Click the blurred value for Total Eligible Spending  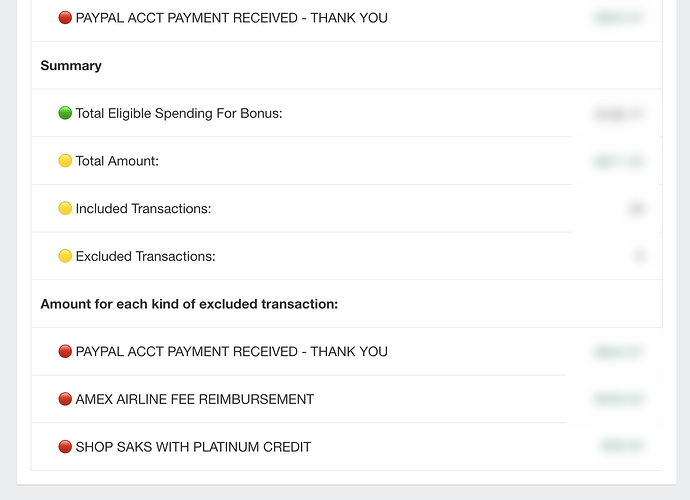(619, 114)
